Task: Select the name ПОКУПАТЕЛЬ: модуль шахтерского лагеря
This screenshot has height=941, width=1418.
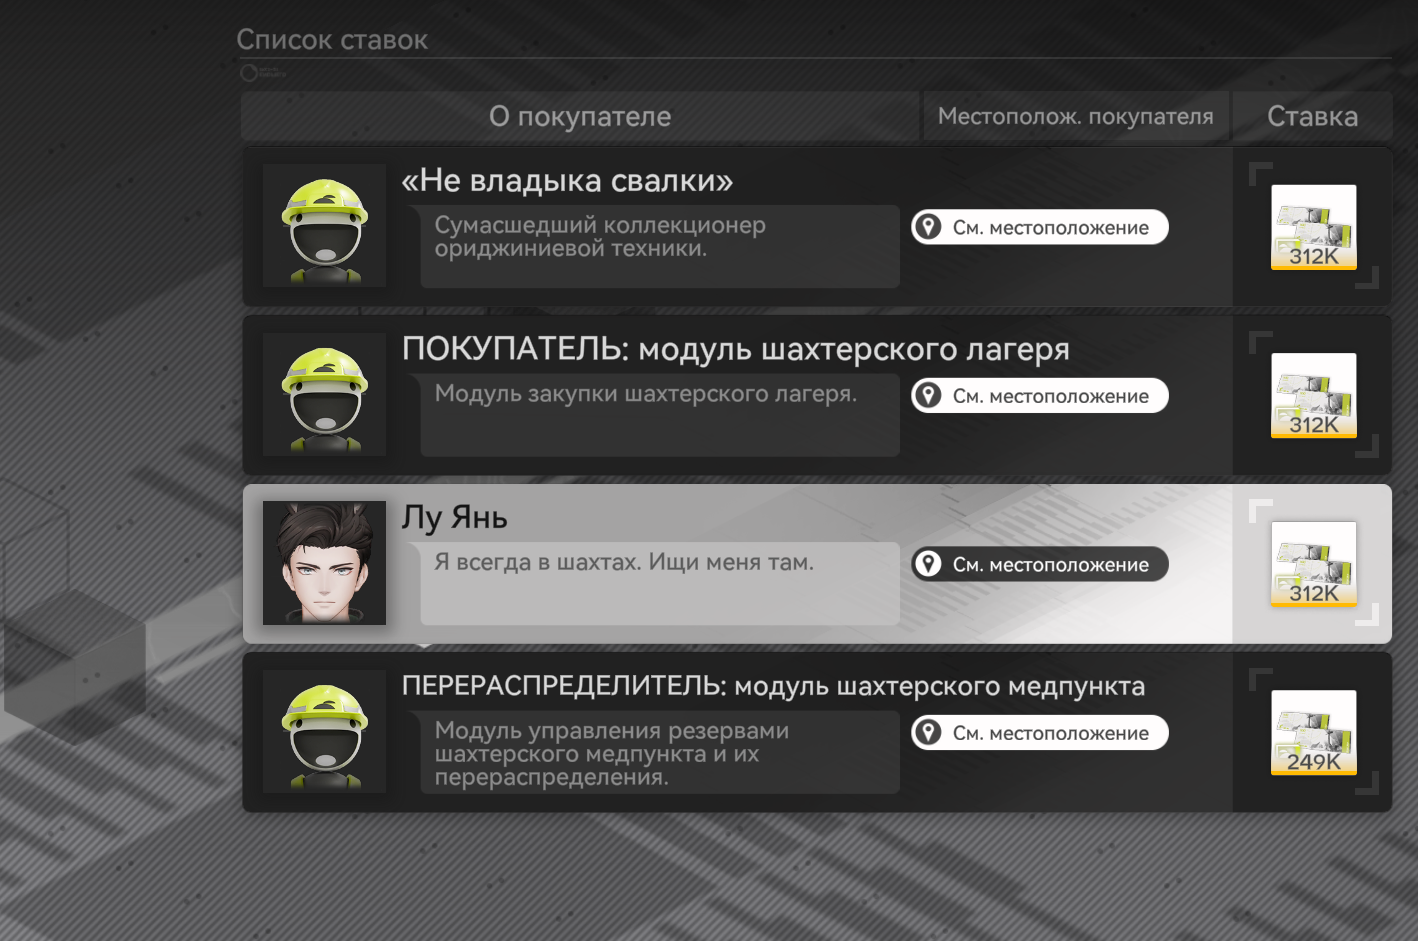Action: 736,349
